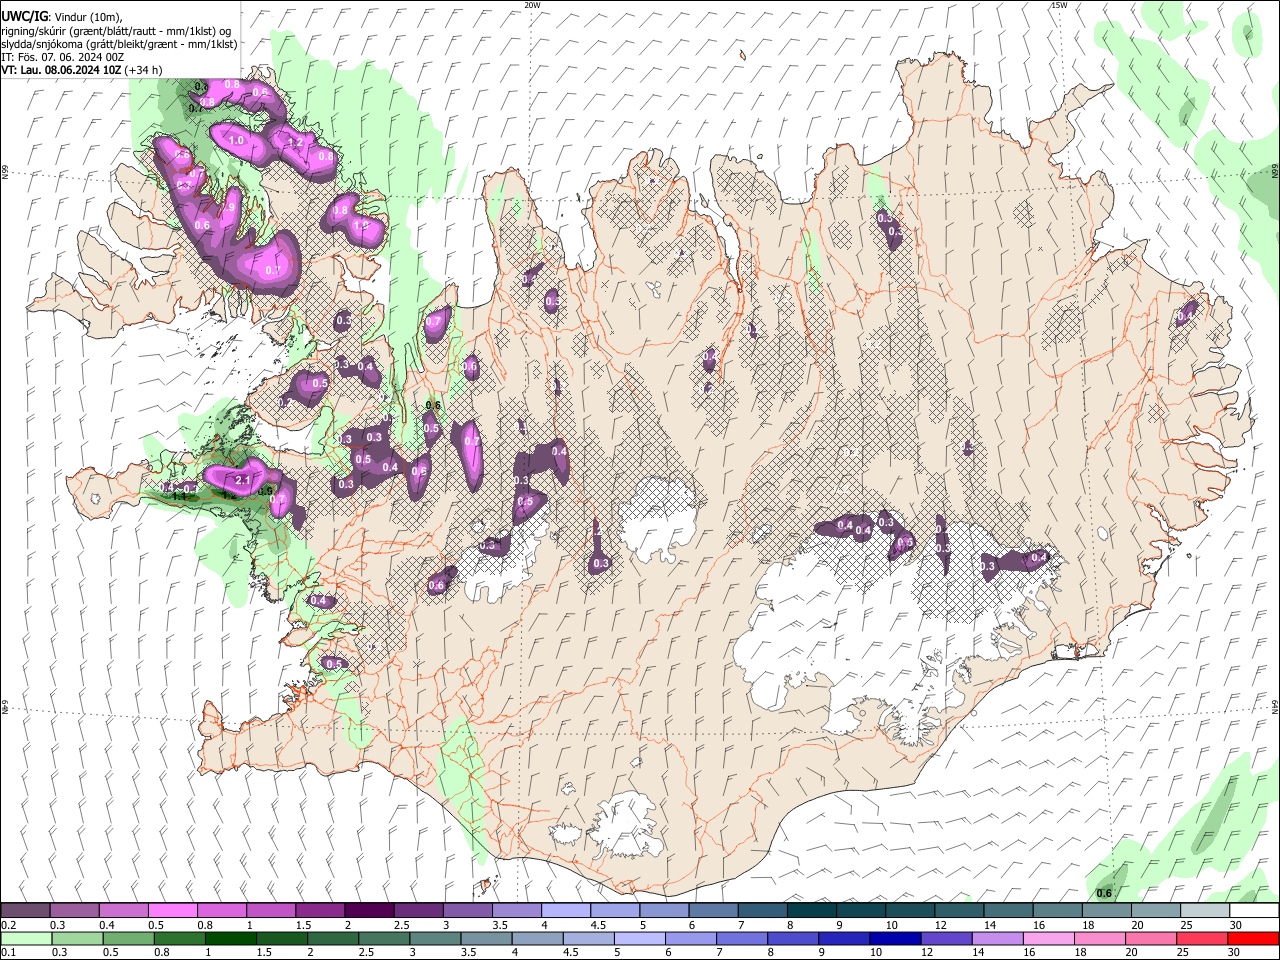Click the '0.2' label under the snow scale
Viewport: 1280px width, 960px height.
coord(8,925)
